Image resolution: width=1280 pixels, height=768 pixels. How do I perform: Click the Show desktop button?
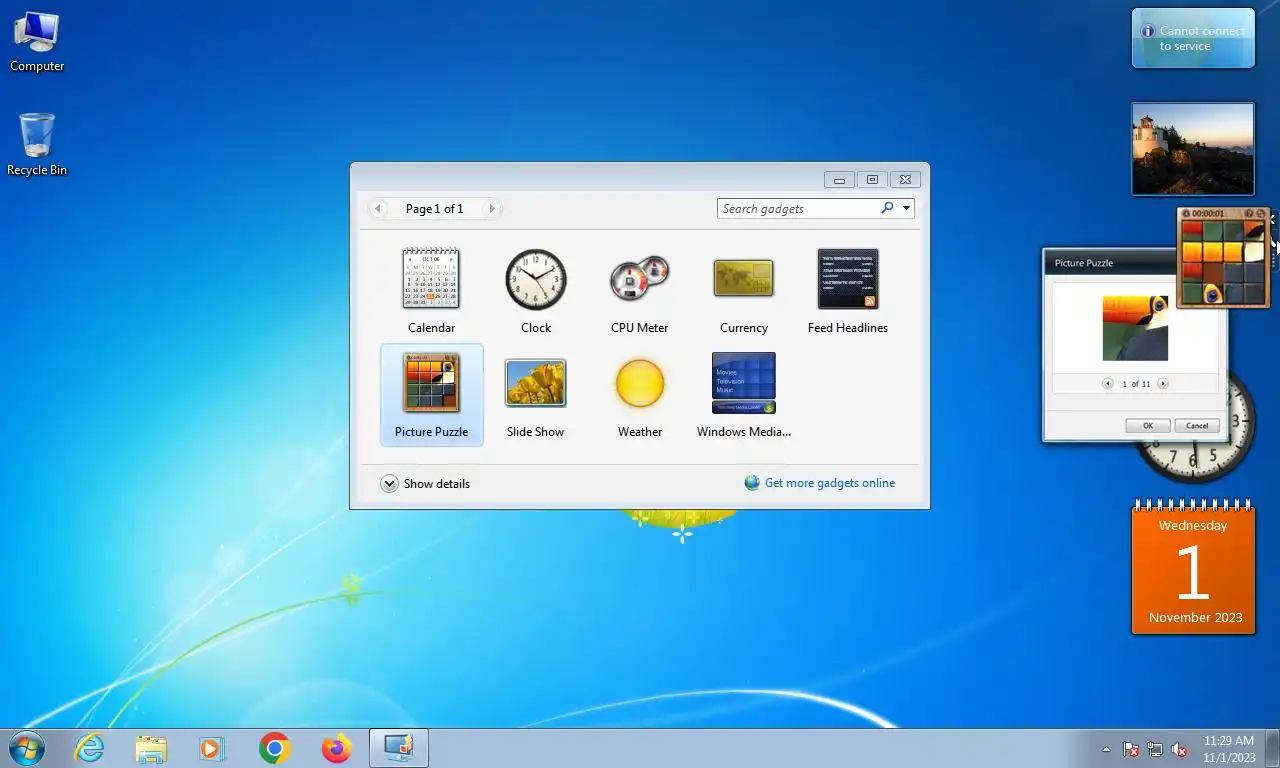point(1273,748)
